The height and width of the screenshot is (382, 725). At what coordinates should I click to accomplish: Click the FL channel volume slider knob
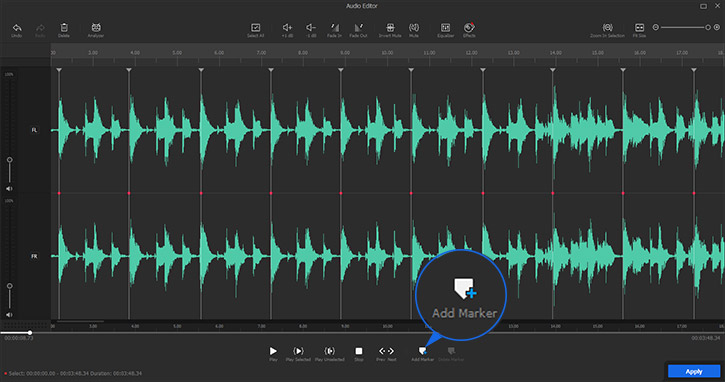9,160
